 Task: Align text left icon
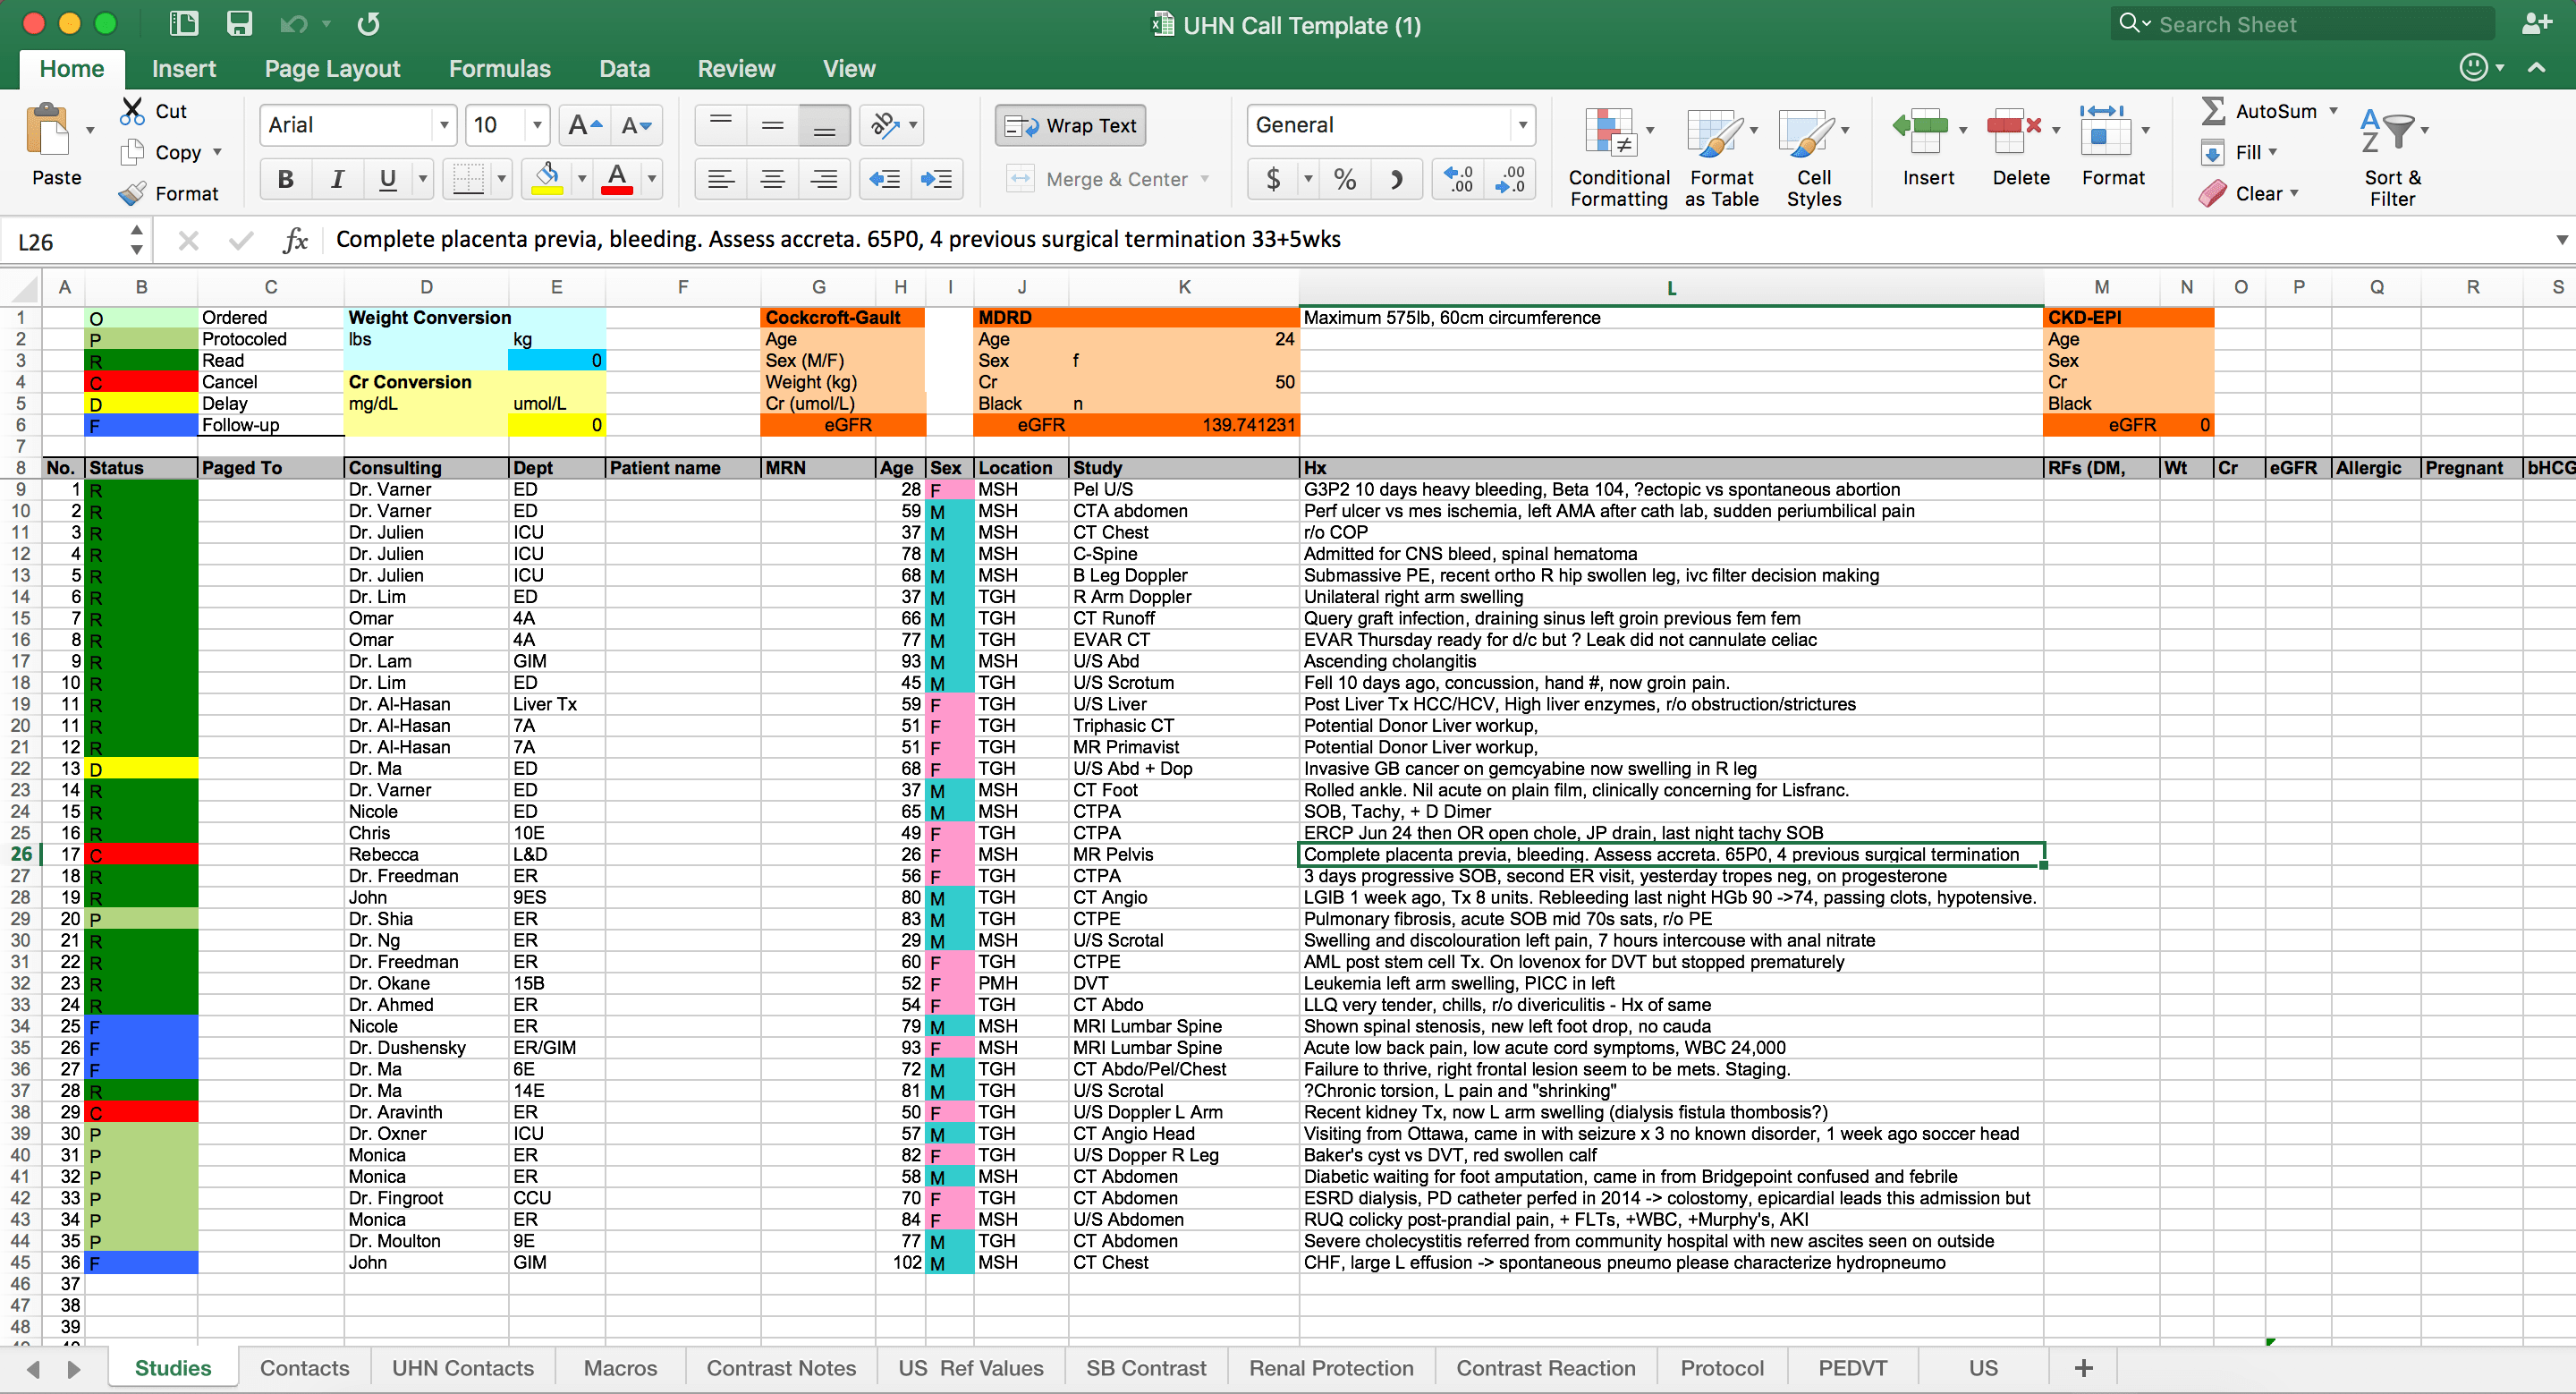click(x=721, y=179)
